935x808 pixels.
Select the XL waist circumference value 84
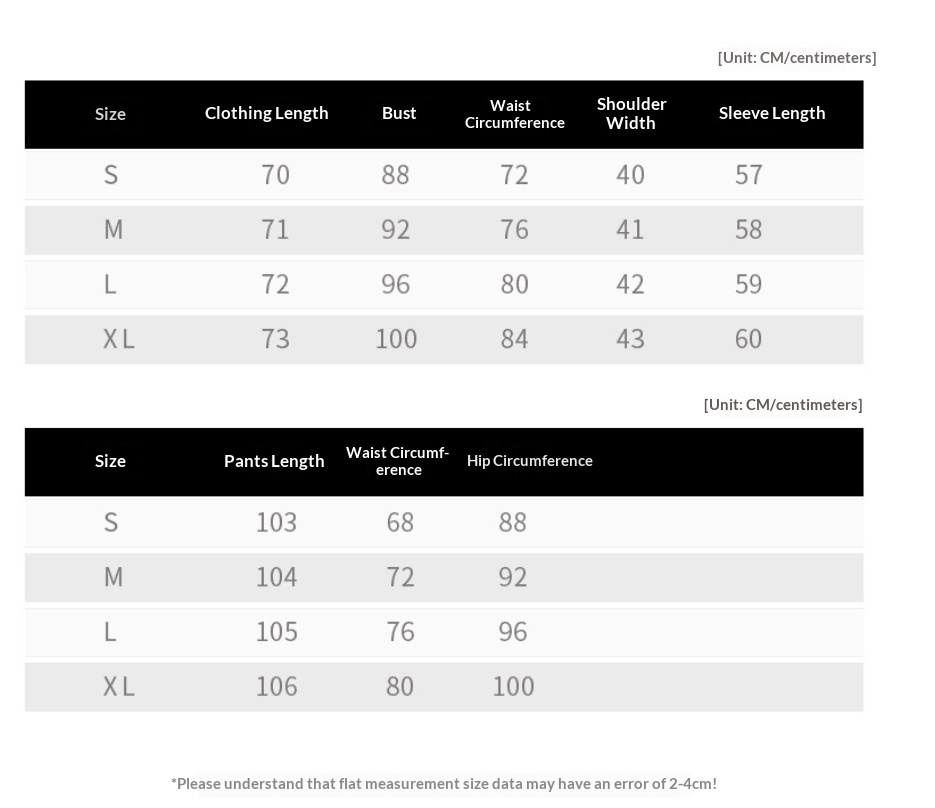click(x=514, y=339)
